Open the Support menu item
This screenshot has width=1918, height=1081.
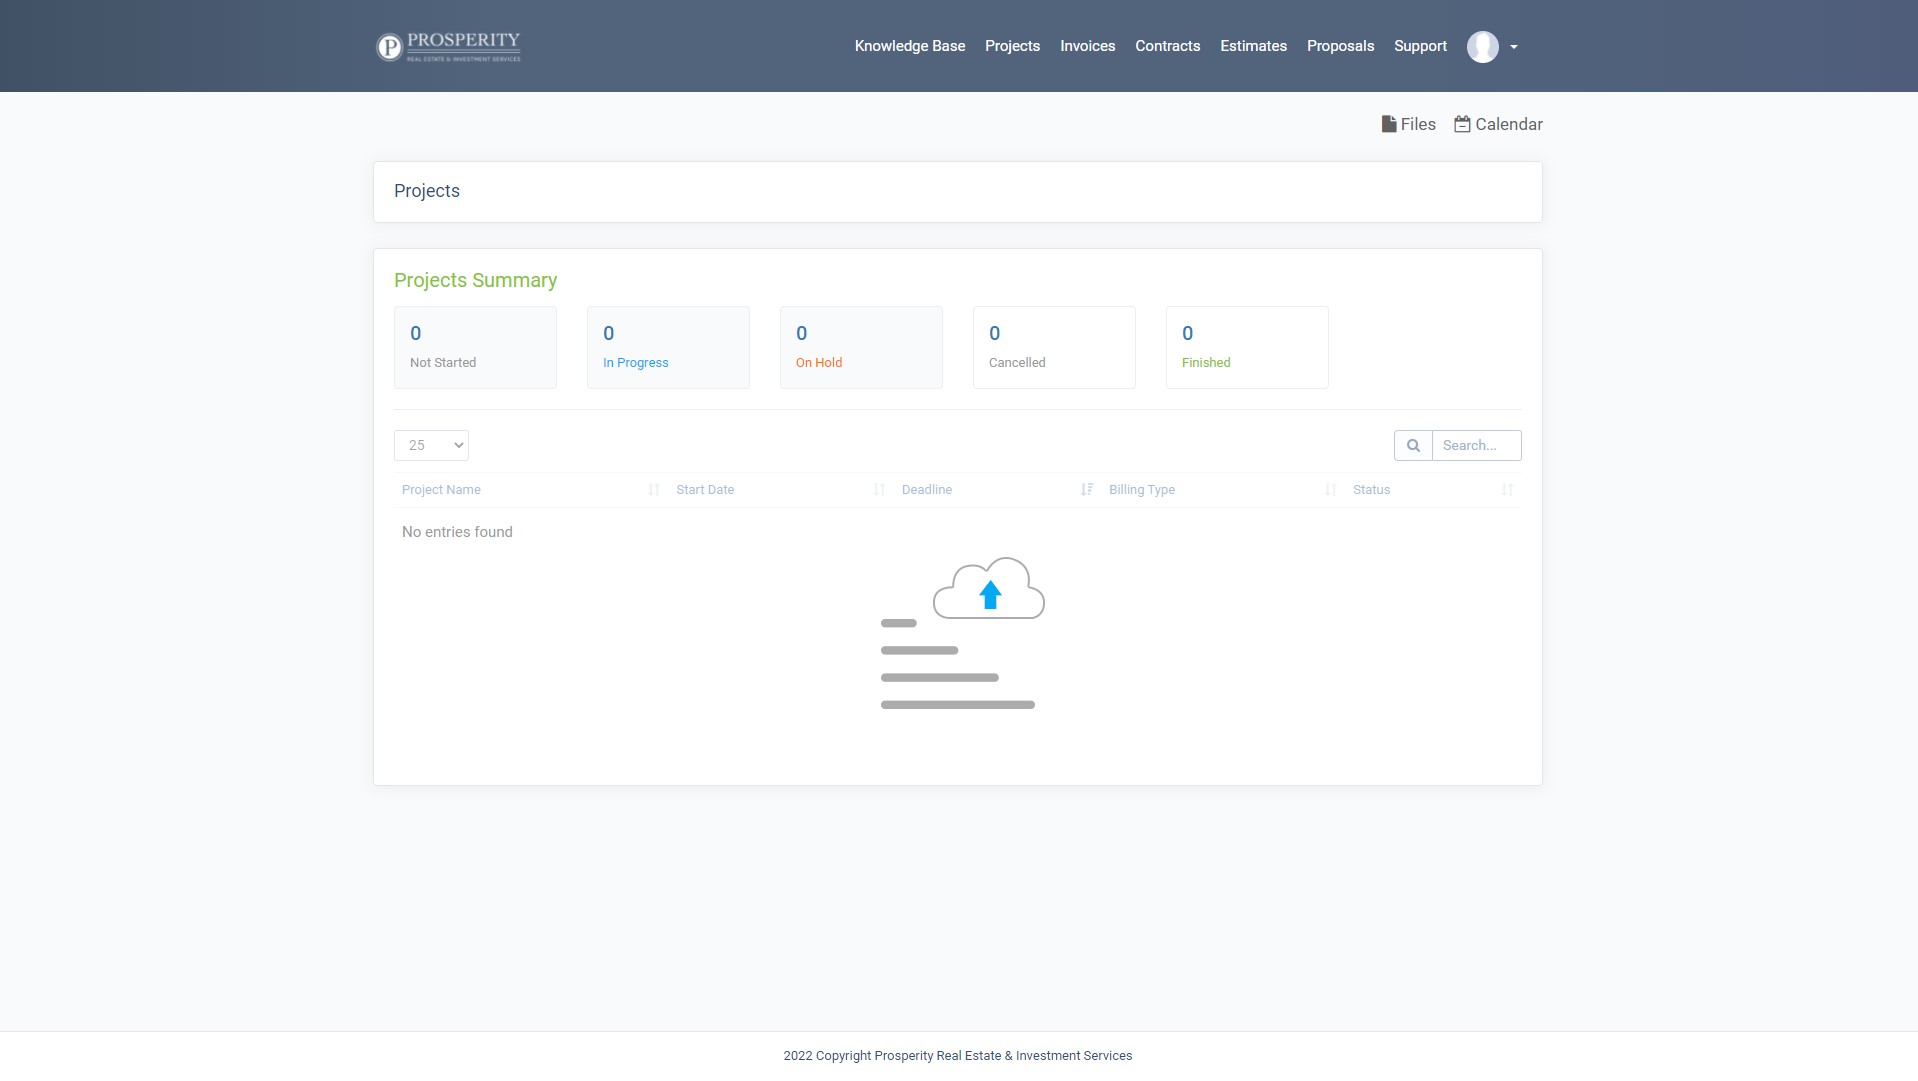(x=1420, y=46)
